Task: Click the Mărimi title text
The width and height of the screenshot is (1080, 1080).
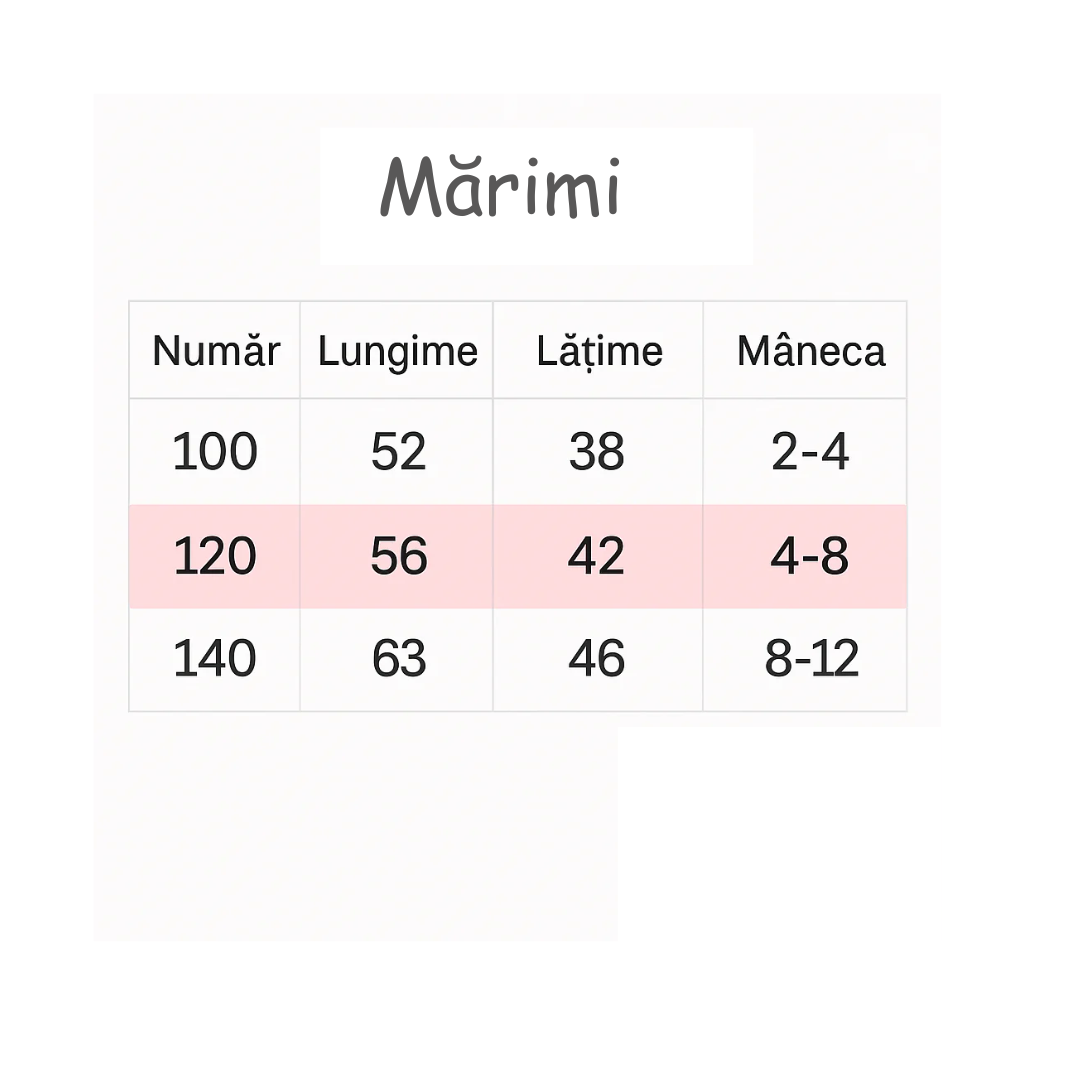Action: pyautogui.click(x=500, y=188)
